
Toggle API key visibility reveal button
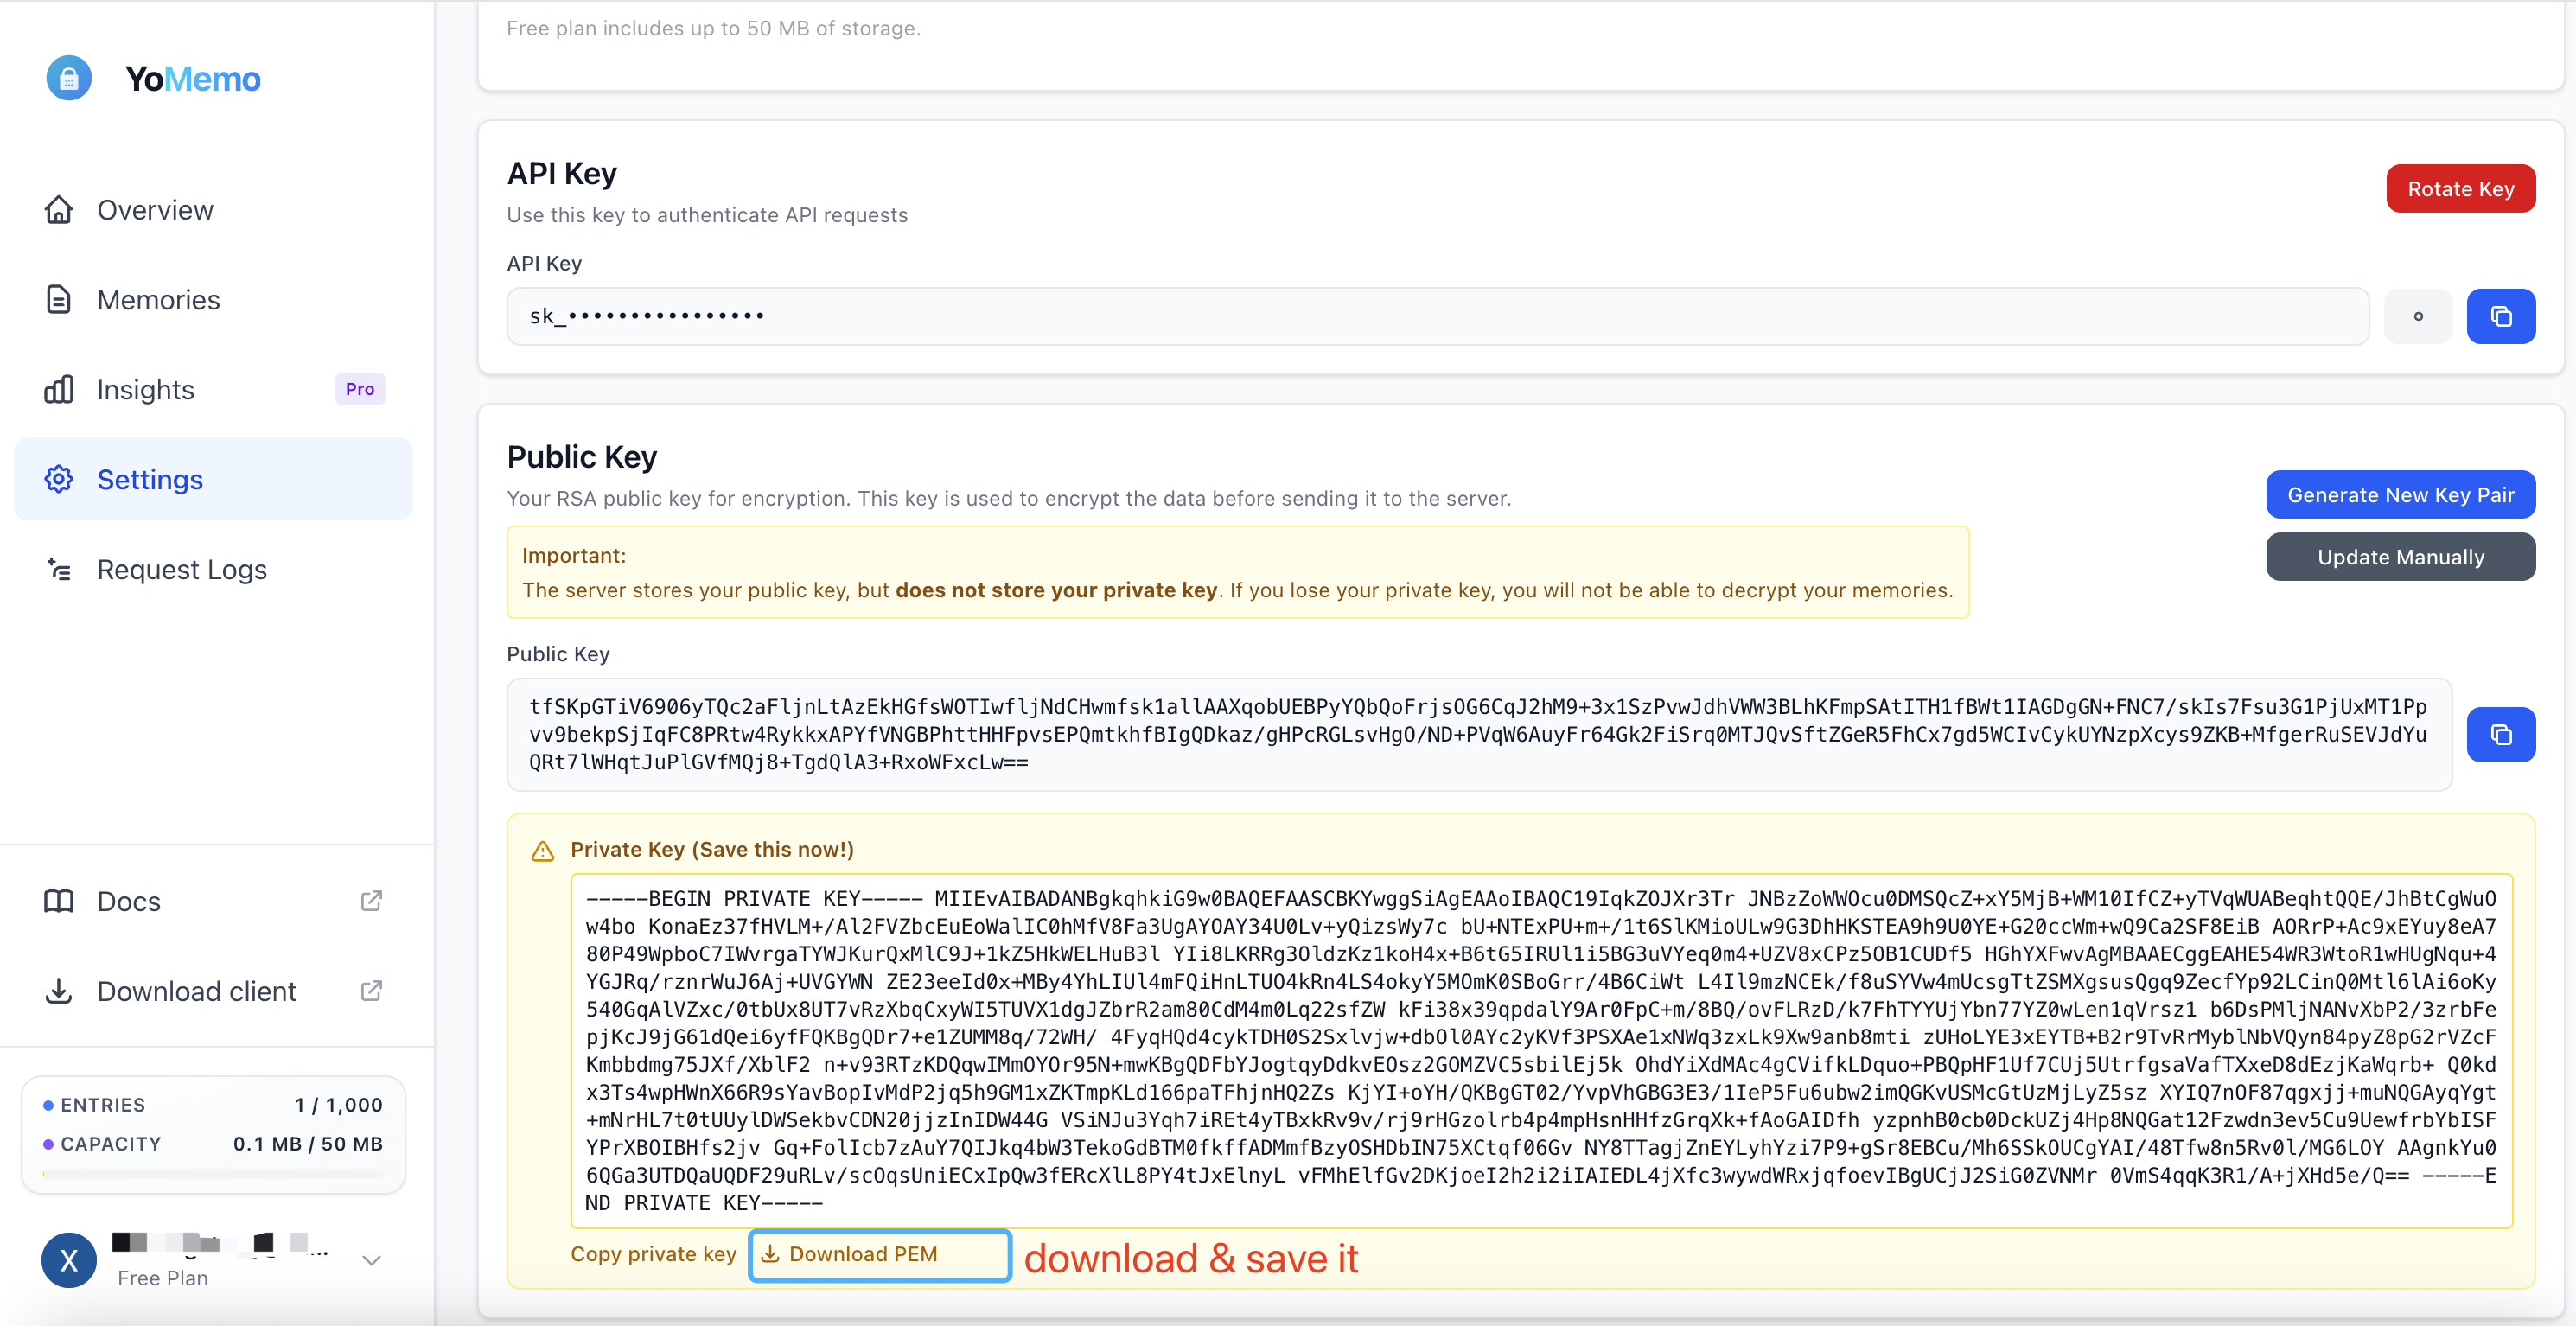[2417, 316]
